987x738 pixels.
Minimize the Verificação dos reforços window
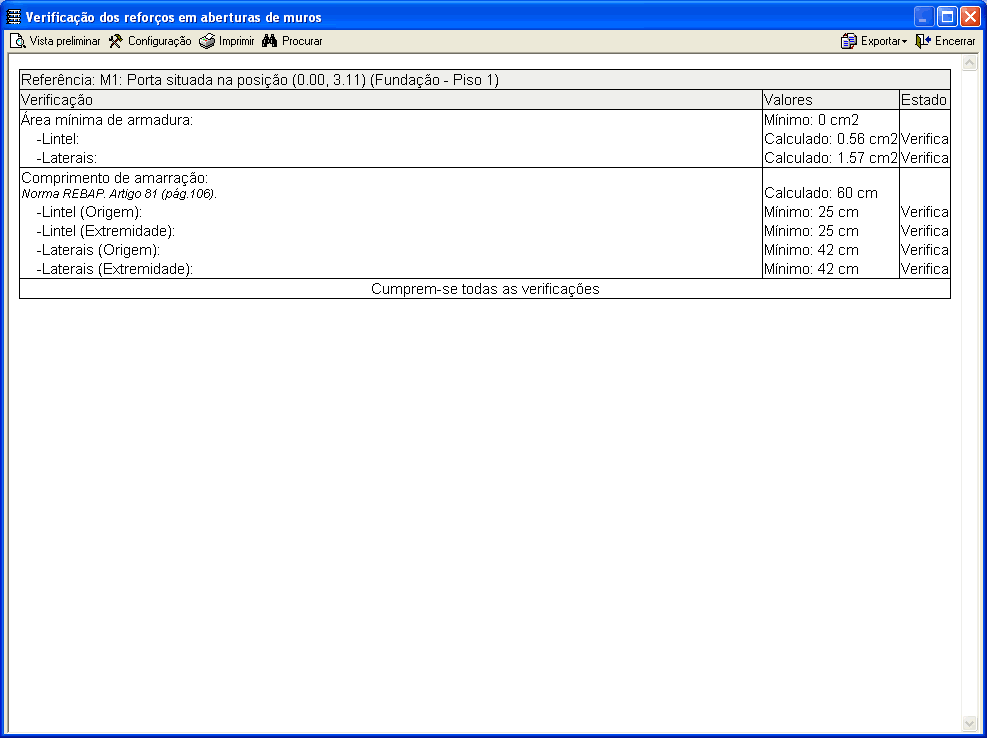point(923,16)
